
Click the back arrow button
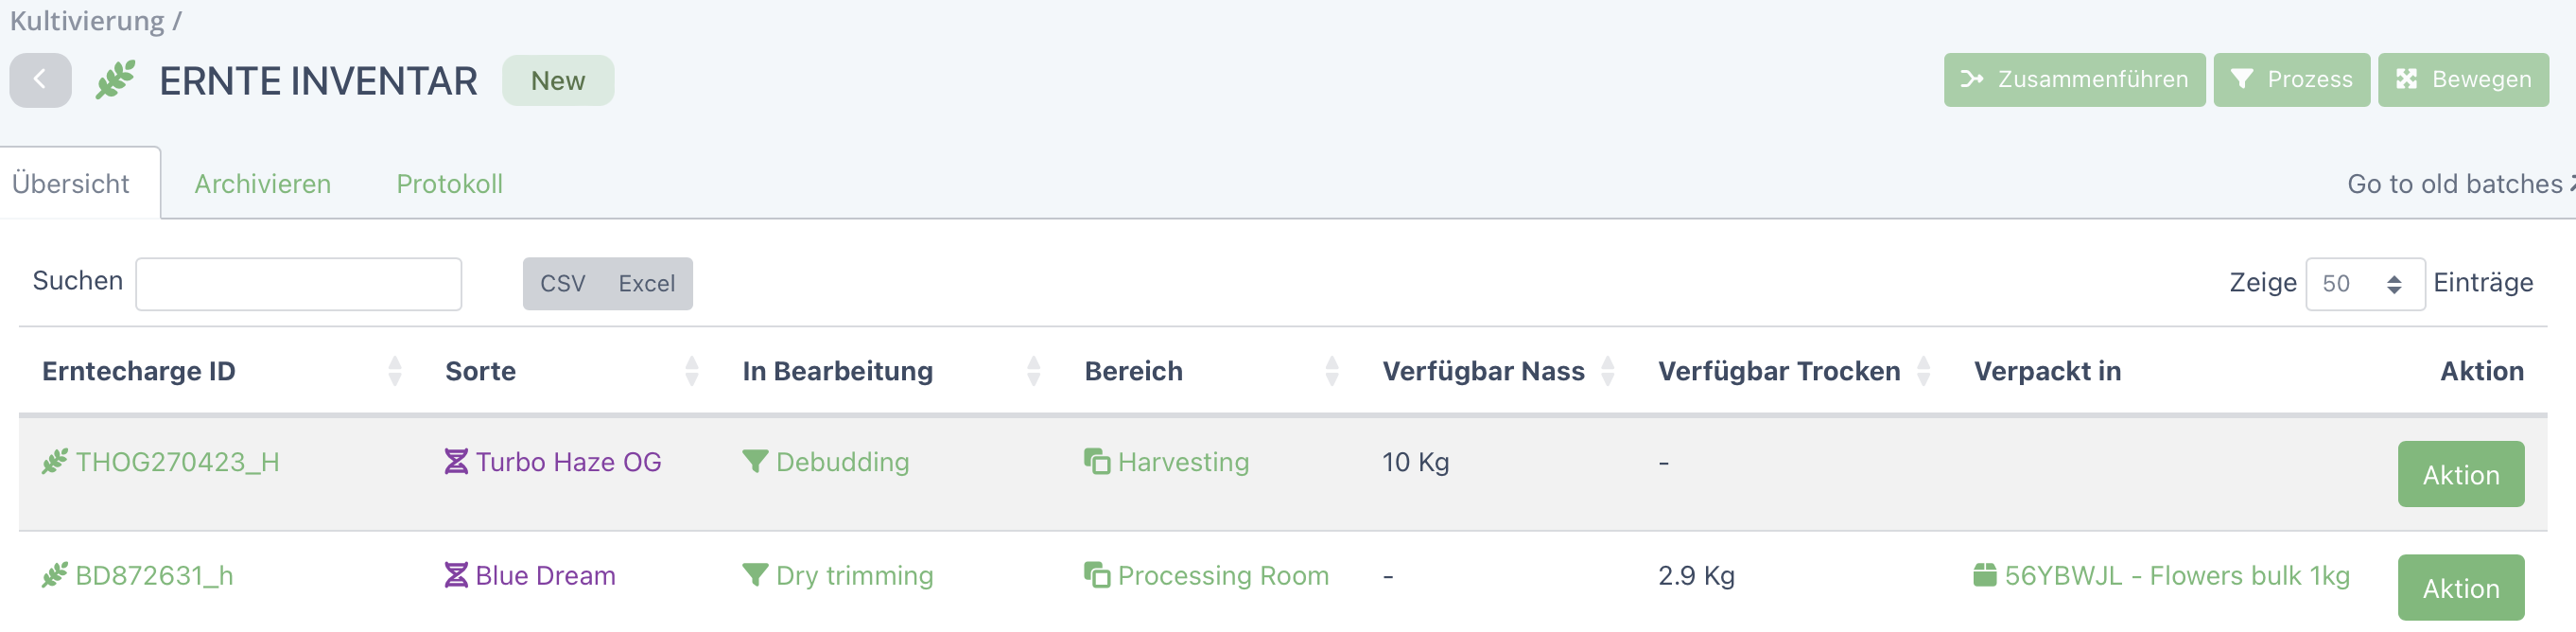pos(40,80)
